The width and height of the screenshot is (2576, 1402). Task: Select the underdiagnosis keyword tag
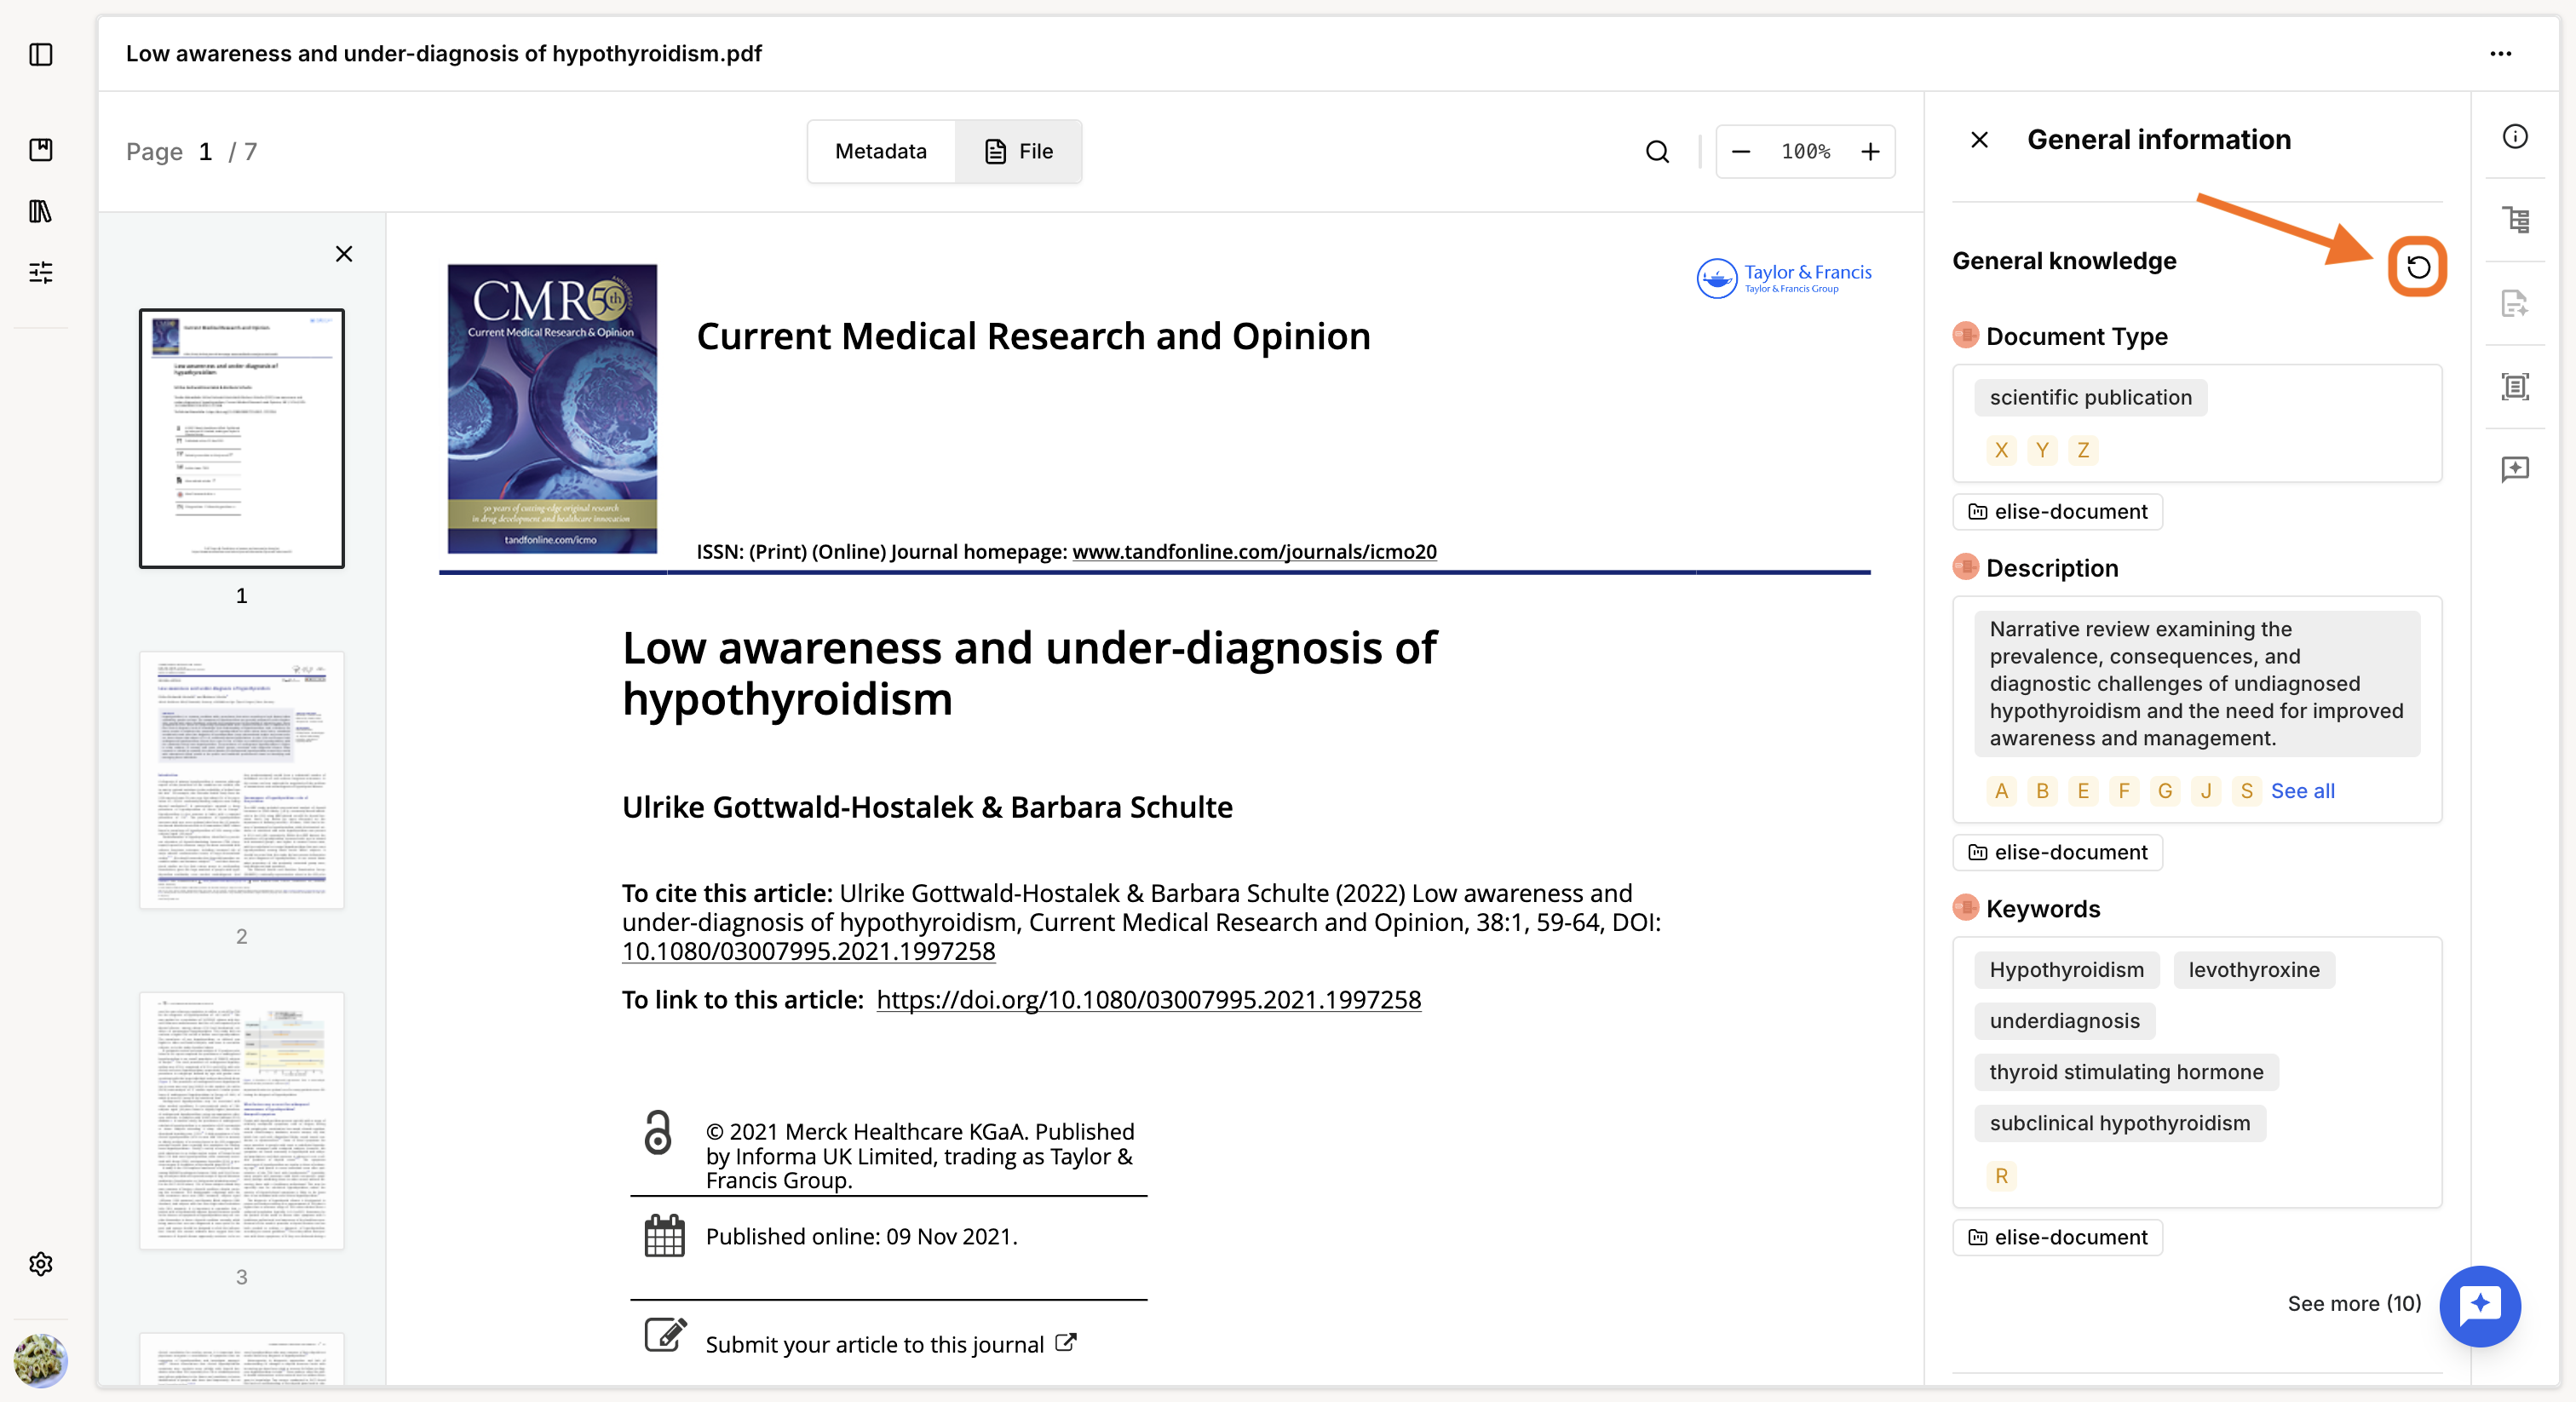point(2064,1021)
